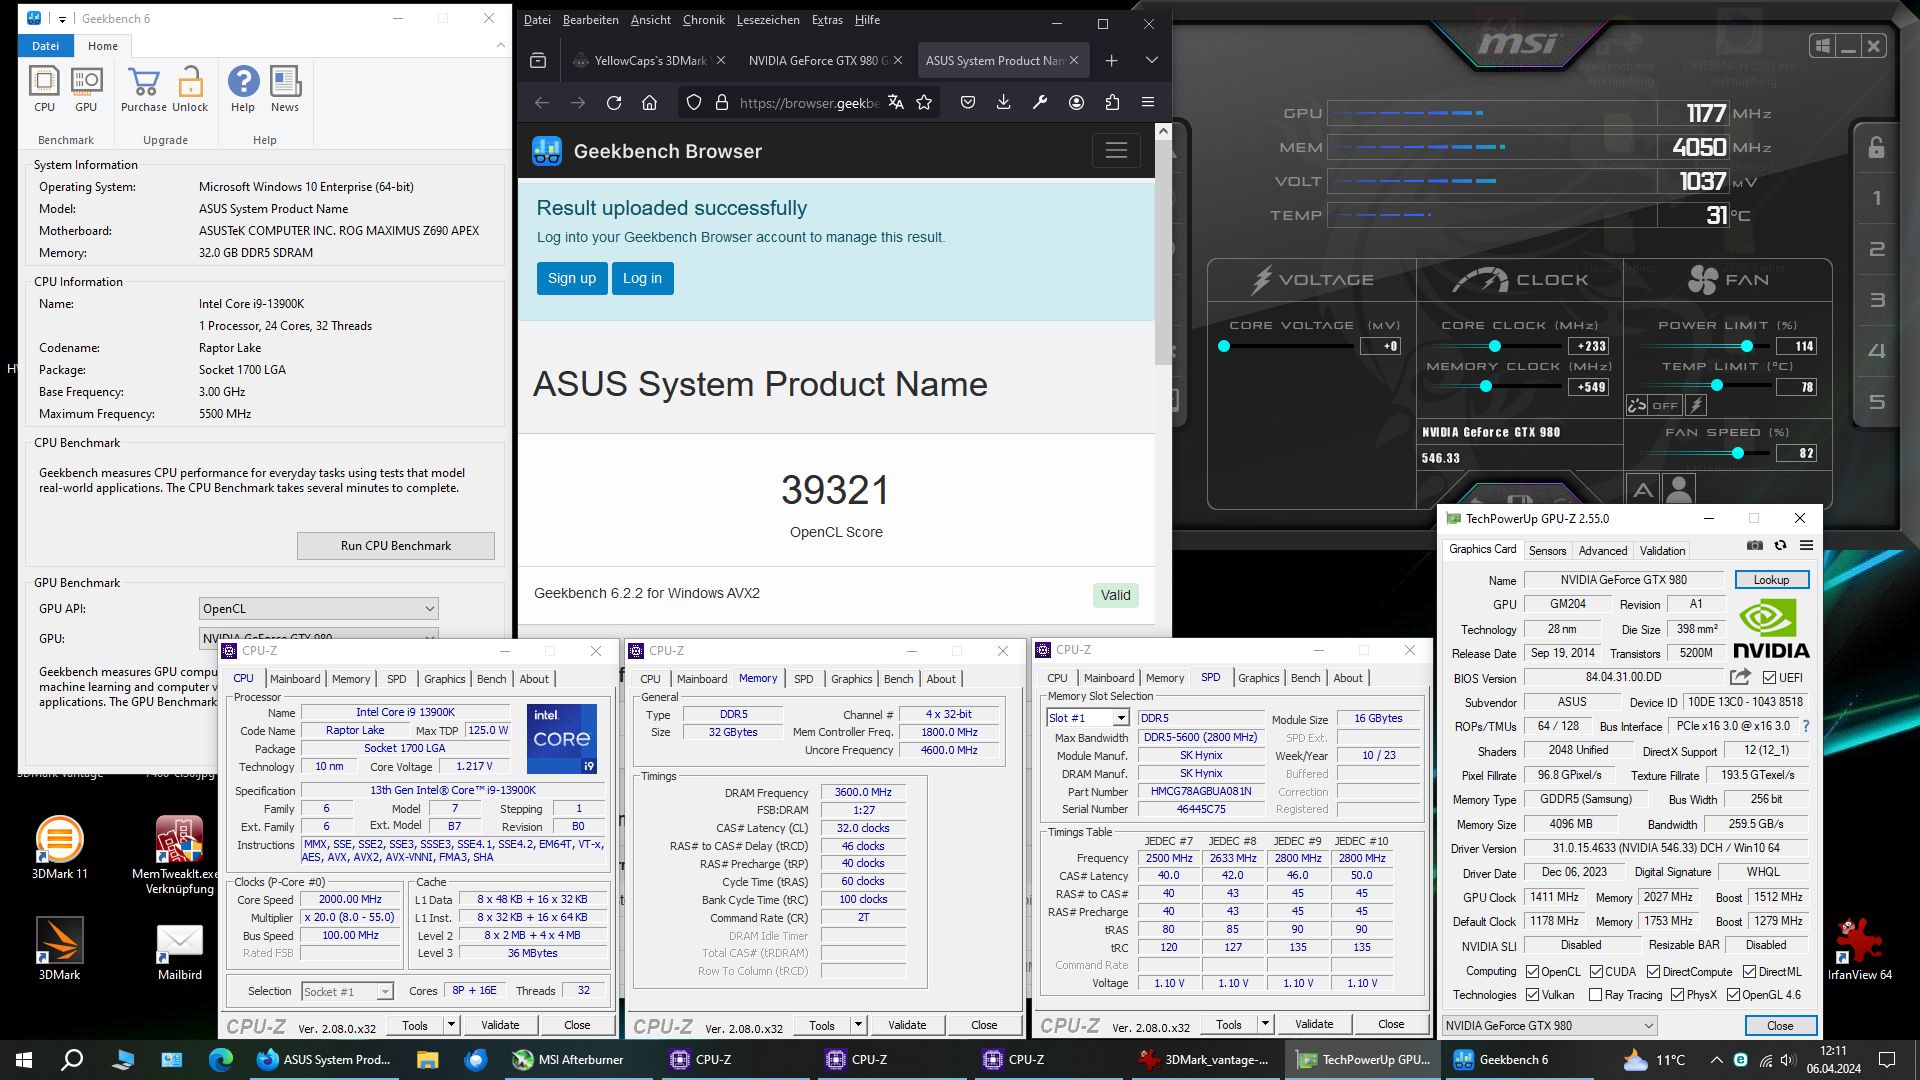Bookmark this page with the star icon
Image resolution: width=1920 pixels, height=1080 pixels.
[924, 102]
